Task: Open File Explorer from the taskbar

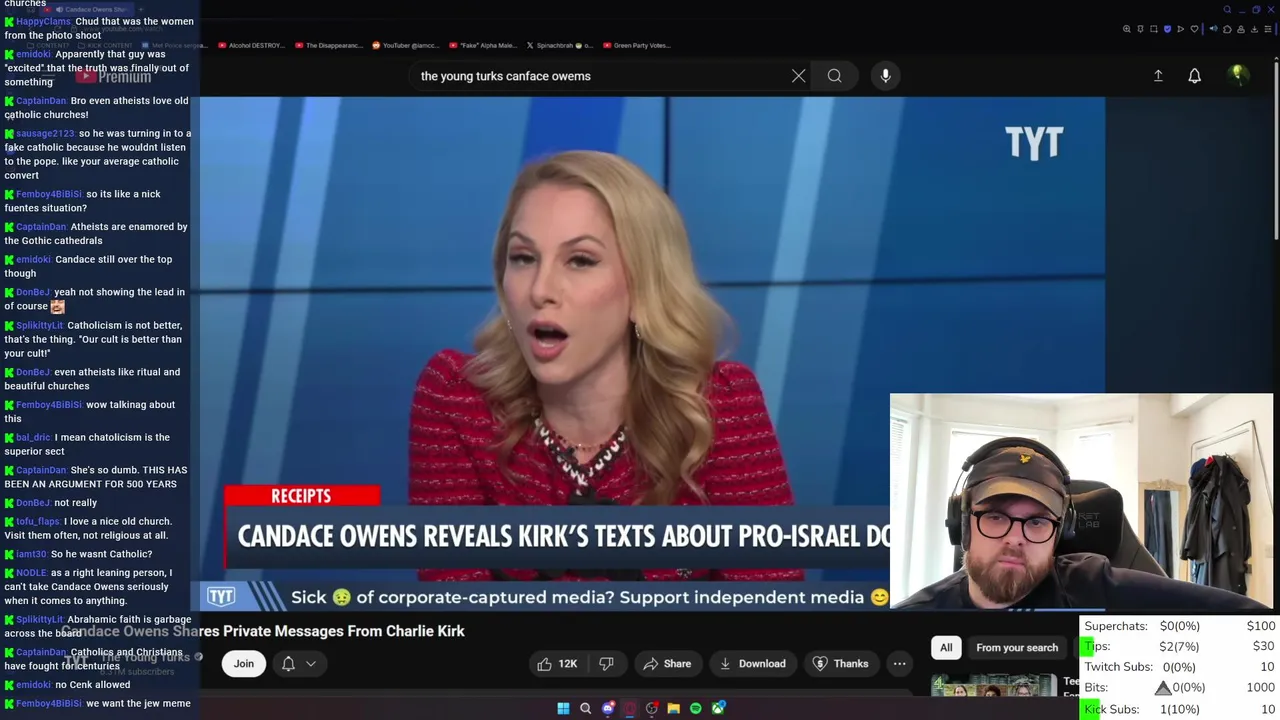Action: (x=673, y=708)
